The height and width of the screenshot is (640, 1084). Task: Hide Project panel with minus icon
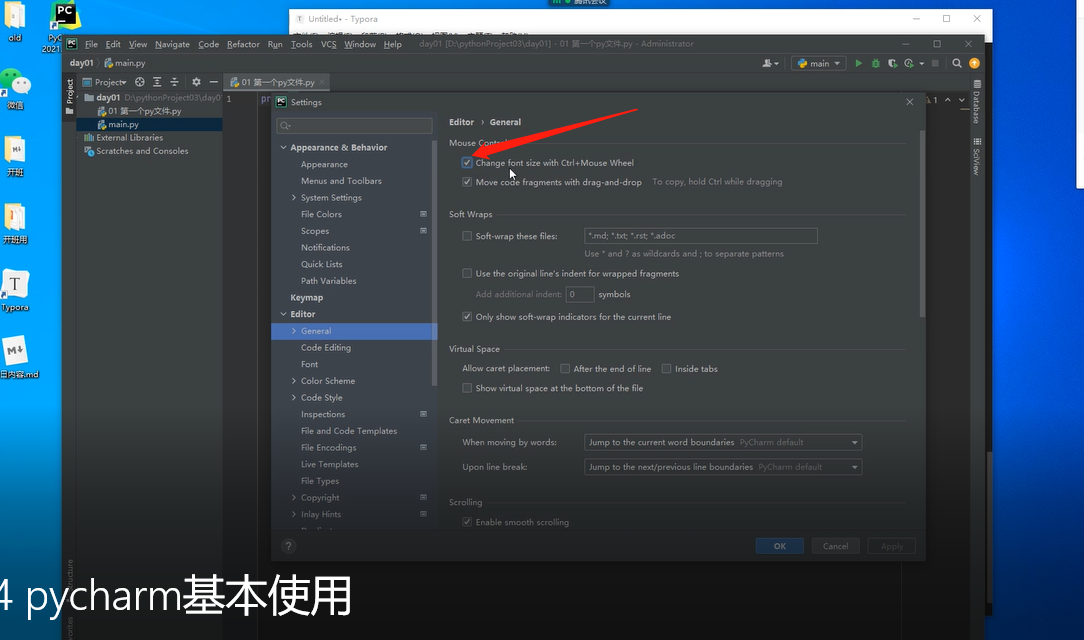[x=214, y=82]
